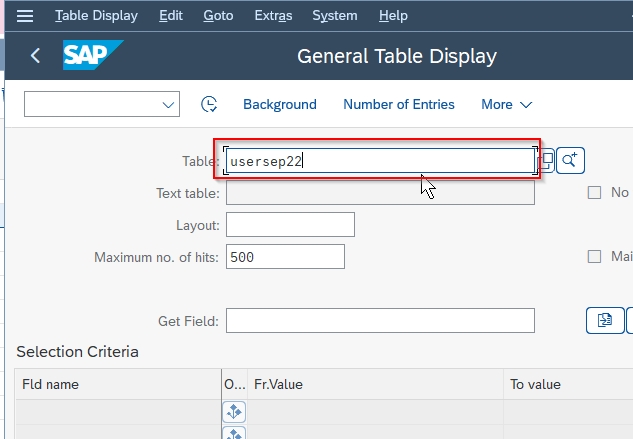Viewport: 633px width, 439px height.
Task: Focus the Layout input field
Action: 290,225
